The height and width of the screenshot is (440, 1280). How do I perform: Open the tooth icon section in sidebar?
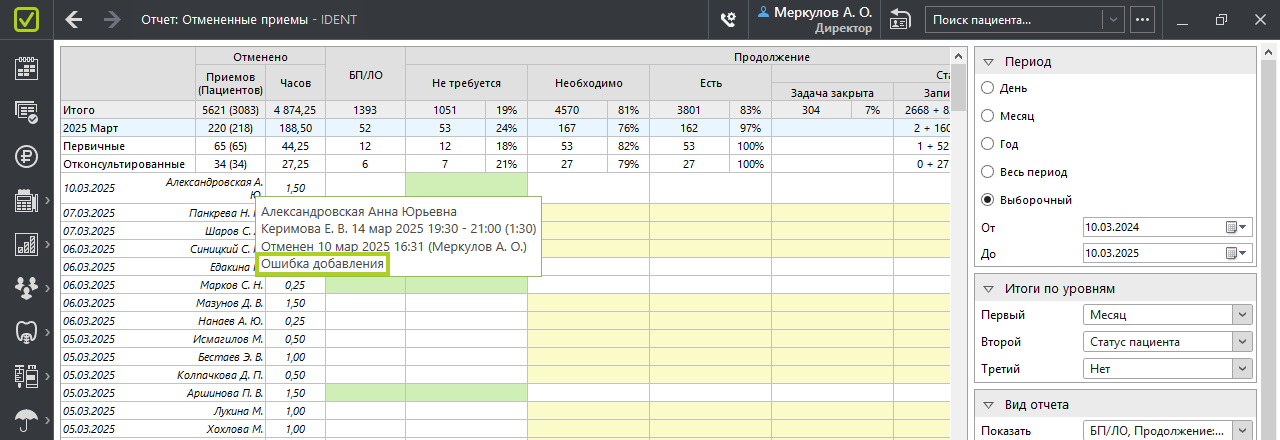[26, 332]
